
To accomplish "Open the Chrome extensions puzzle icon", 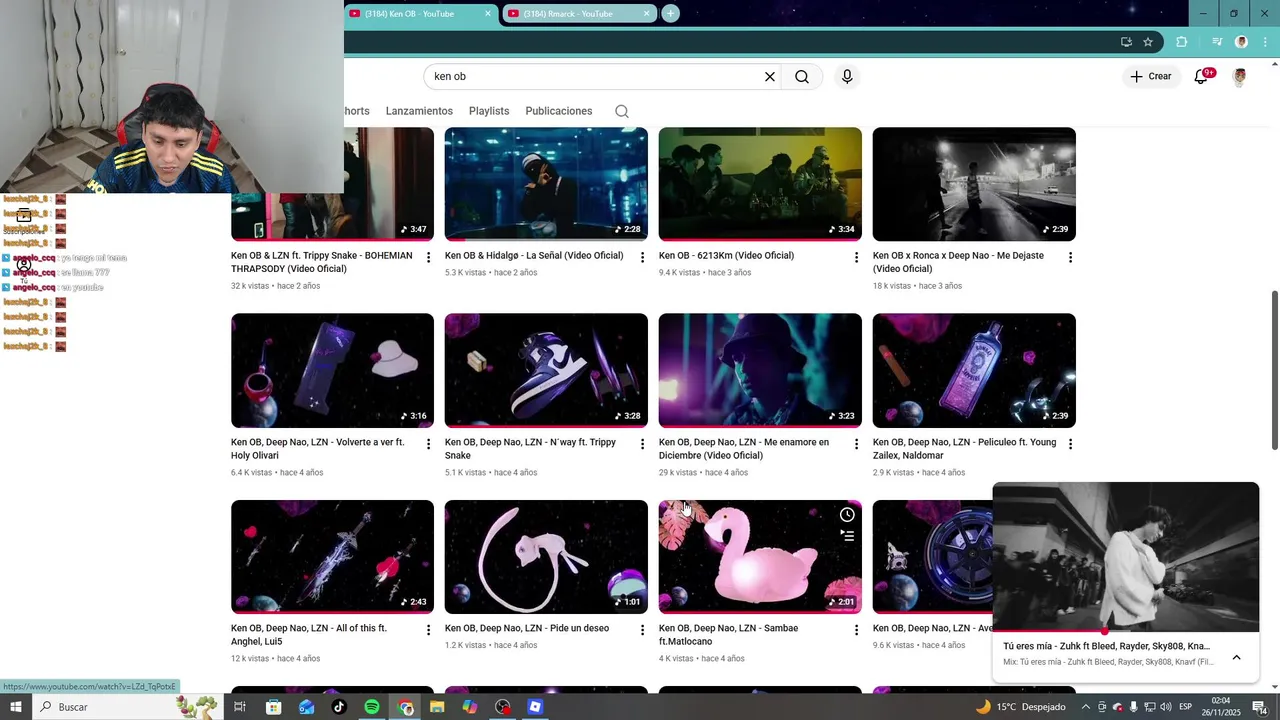I will pyautogui.click(x=1182, y=42).
